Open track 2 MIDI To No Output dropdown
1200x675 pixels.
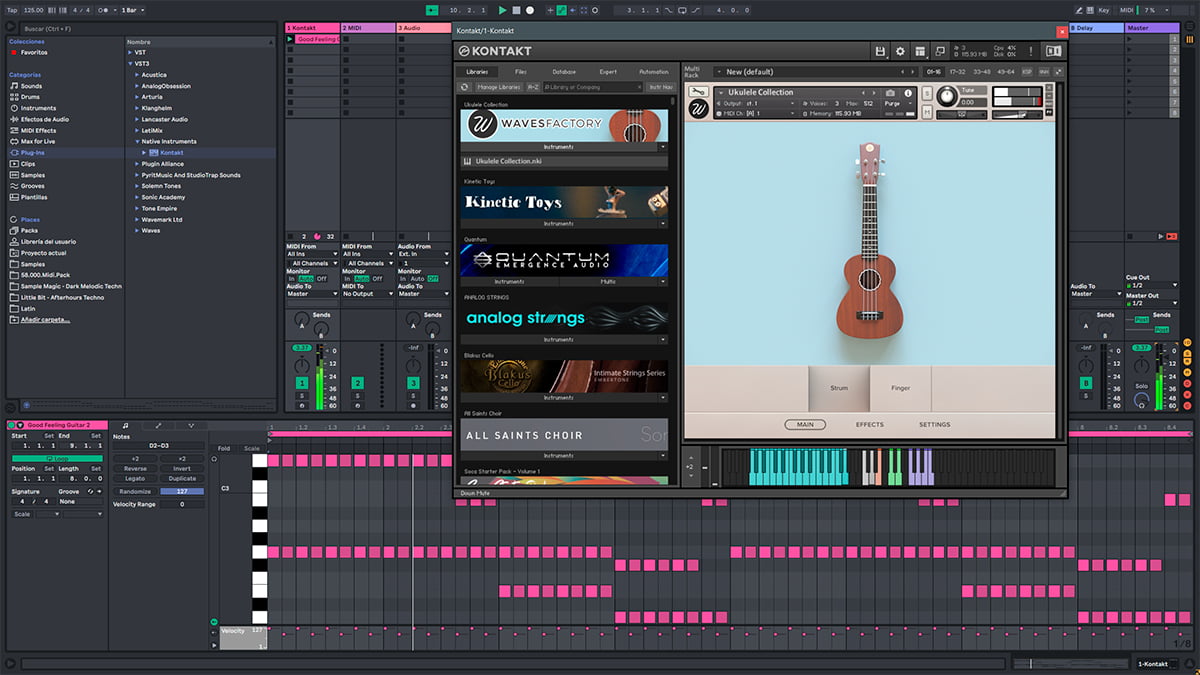pos(368,294)
